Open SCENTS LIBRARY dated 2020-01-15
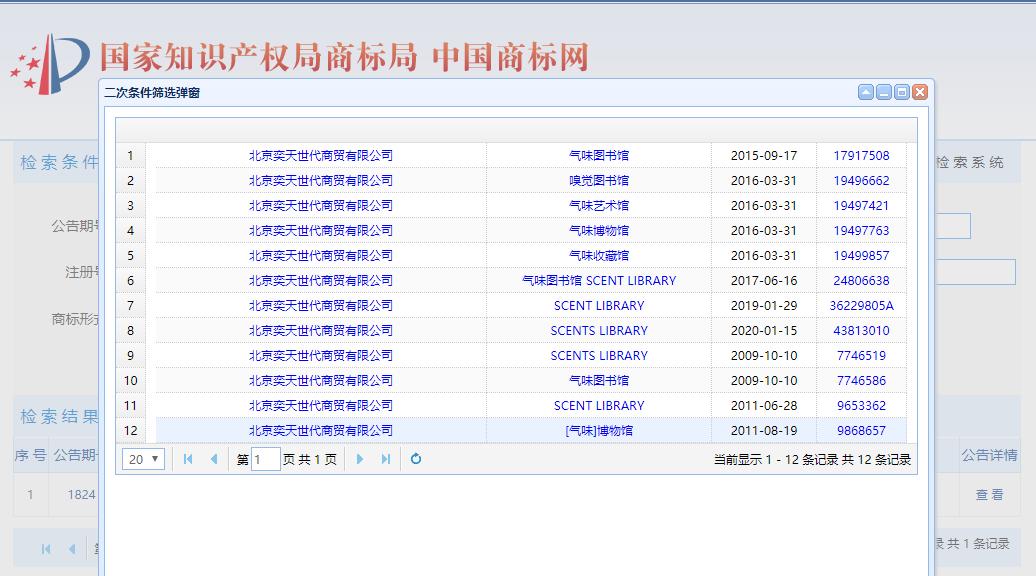The image size is (1036, 576). [x=599, y=331]
